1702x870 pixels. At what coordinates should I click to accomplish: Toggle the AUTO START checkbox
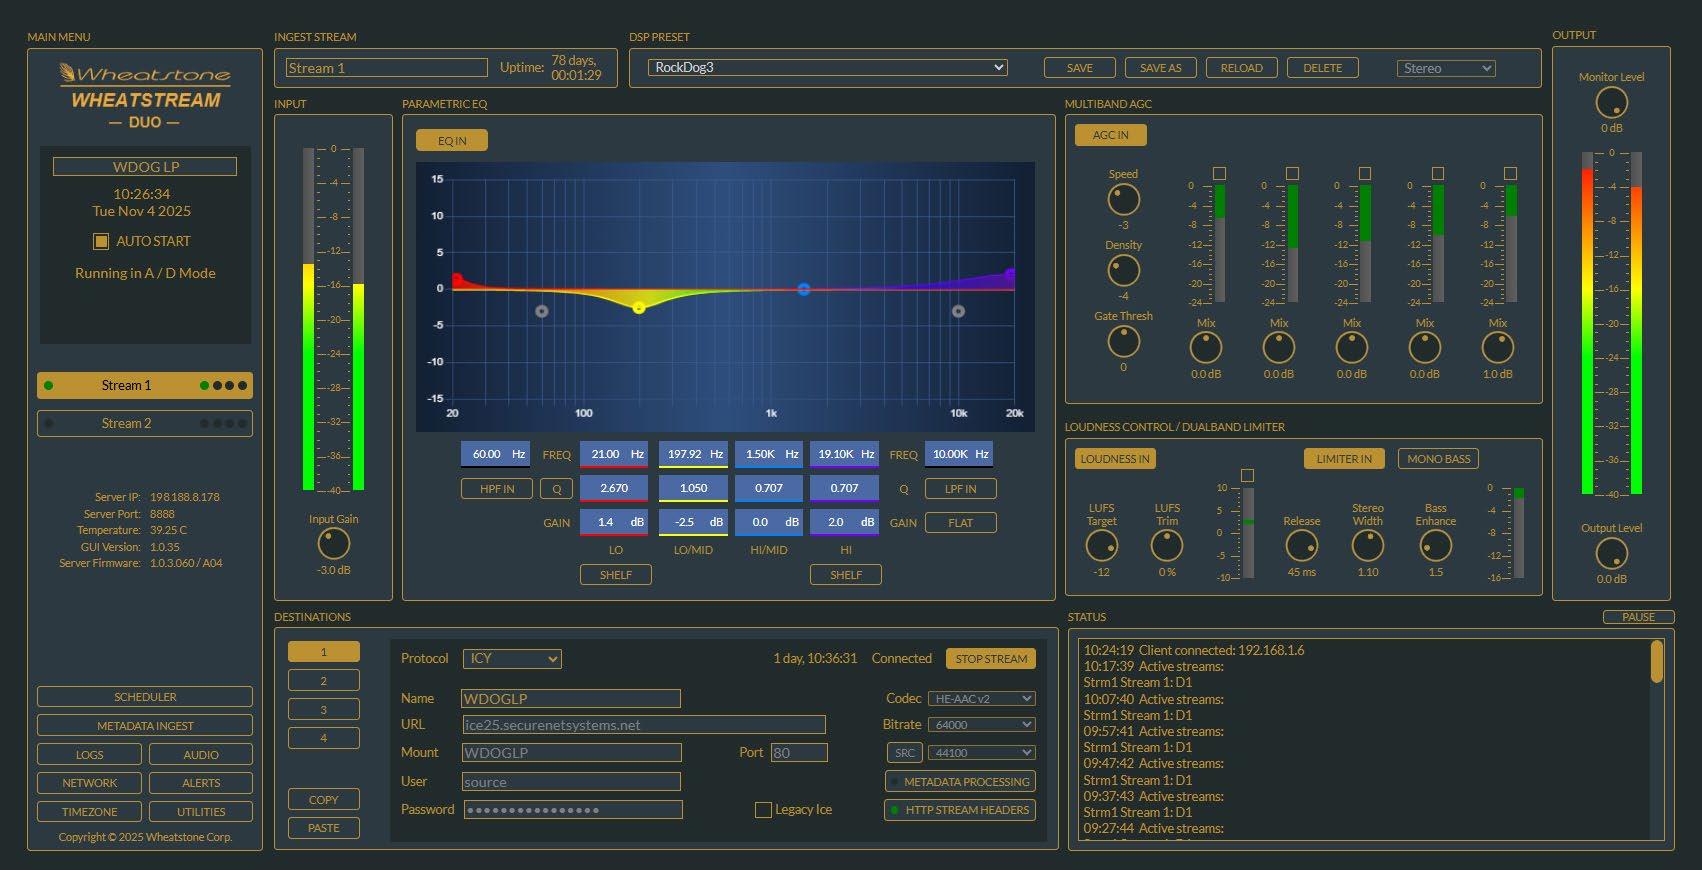coord(101,241)
